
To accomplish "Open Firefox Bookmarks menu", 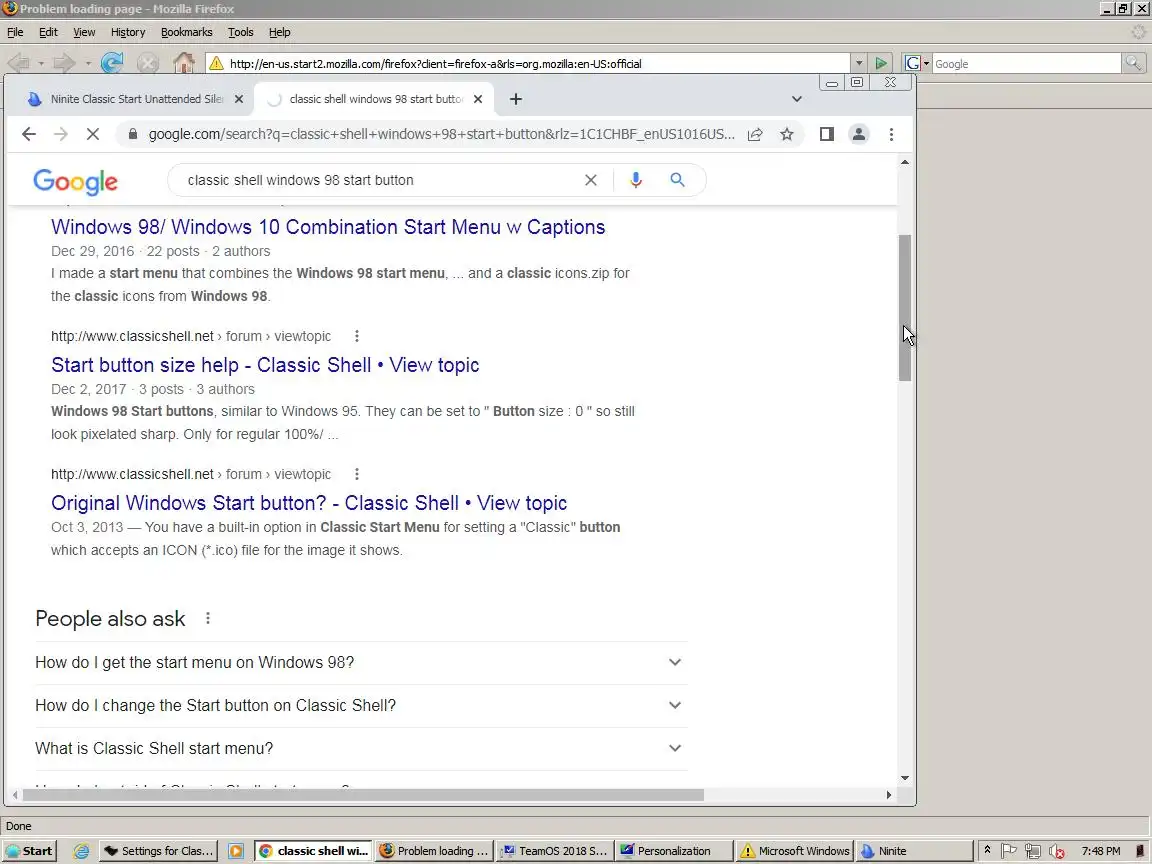I will pos(187,32).
